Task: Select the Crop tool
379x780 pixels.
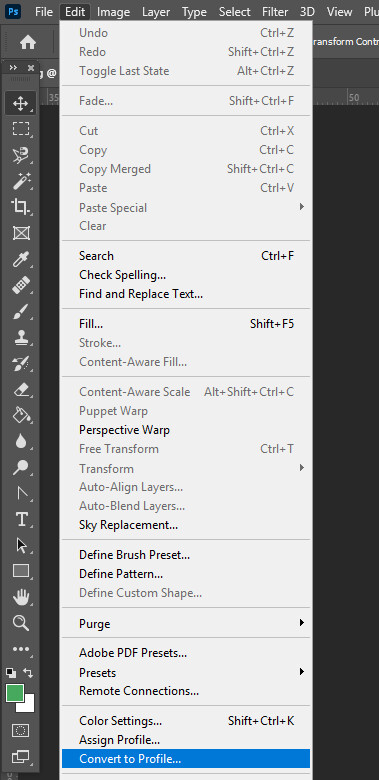Action: [x=20, y=207]
